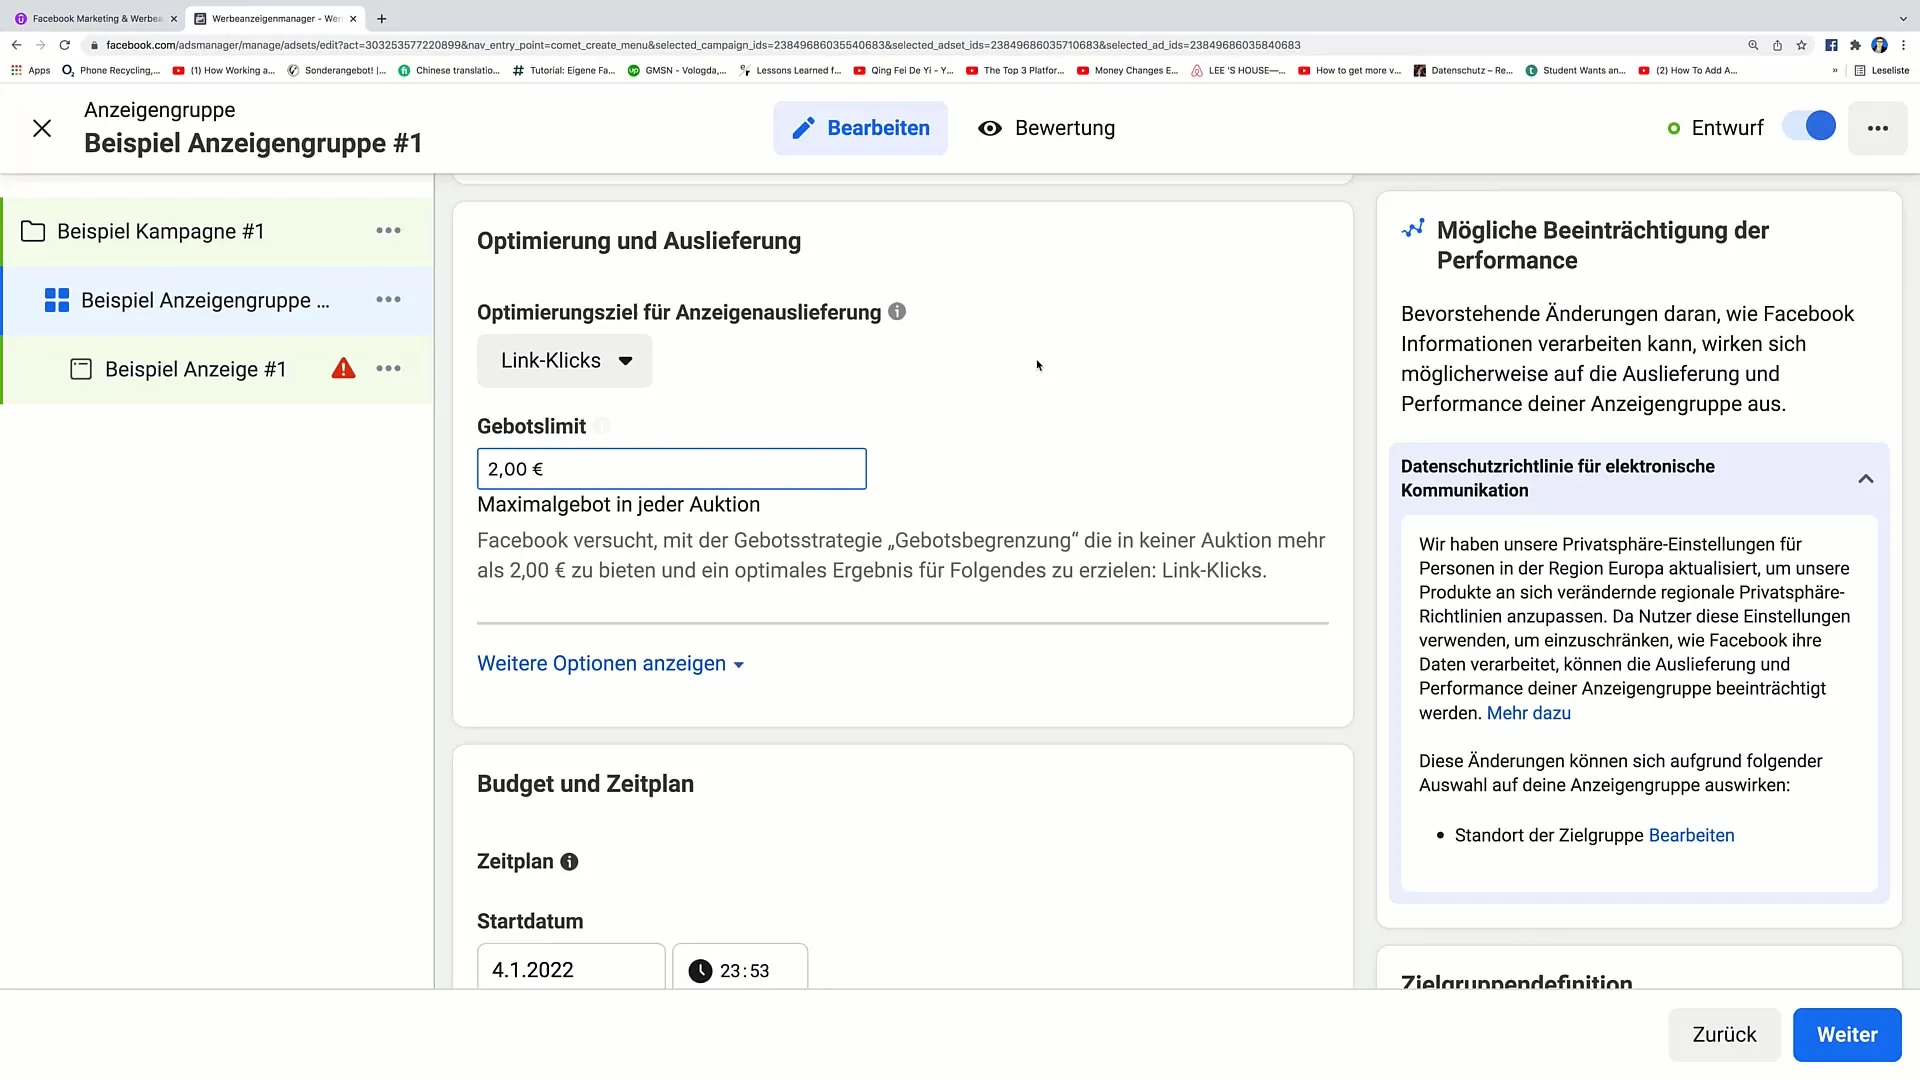
Task: Click the three-dot menu icon for Beispiel Anzeige #1
Action: click(x=390, y=369)
